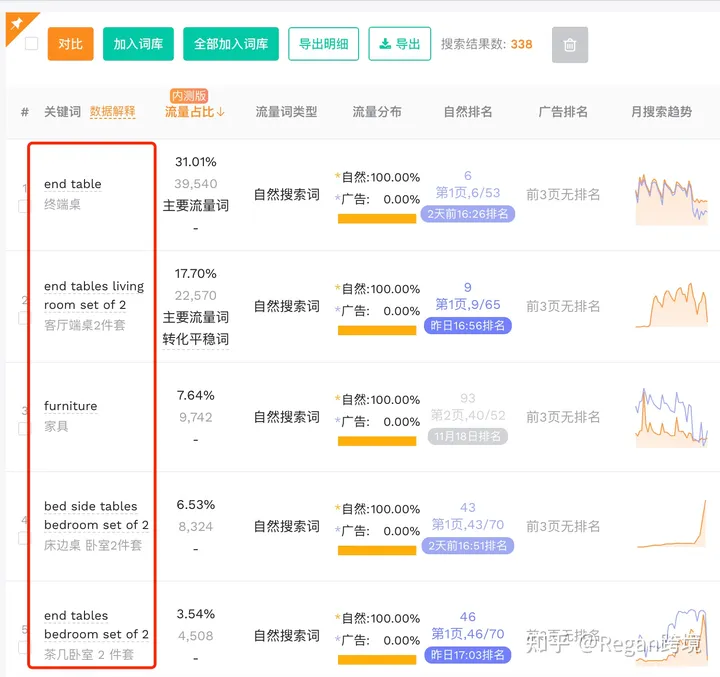Toggle the select-all checkbox in toolbar

point(32,44)
